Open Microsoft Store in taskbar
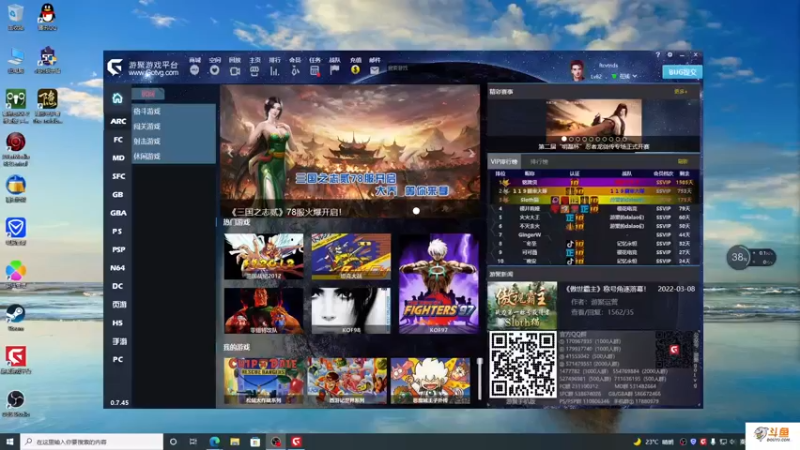Viewport: 800px width, 450px height. click(x=255, y=442)
